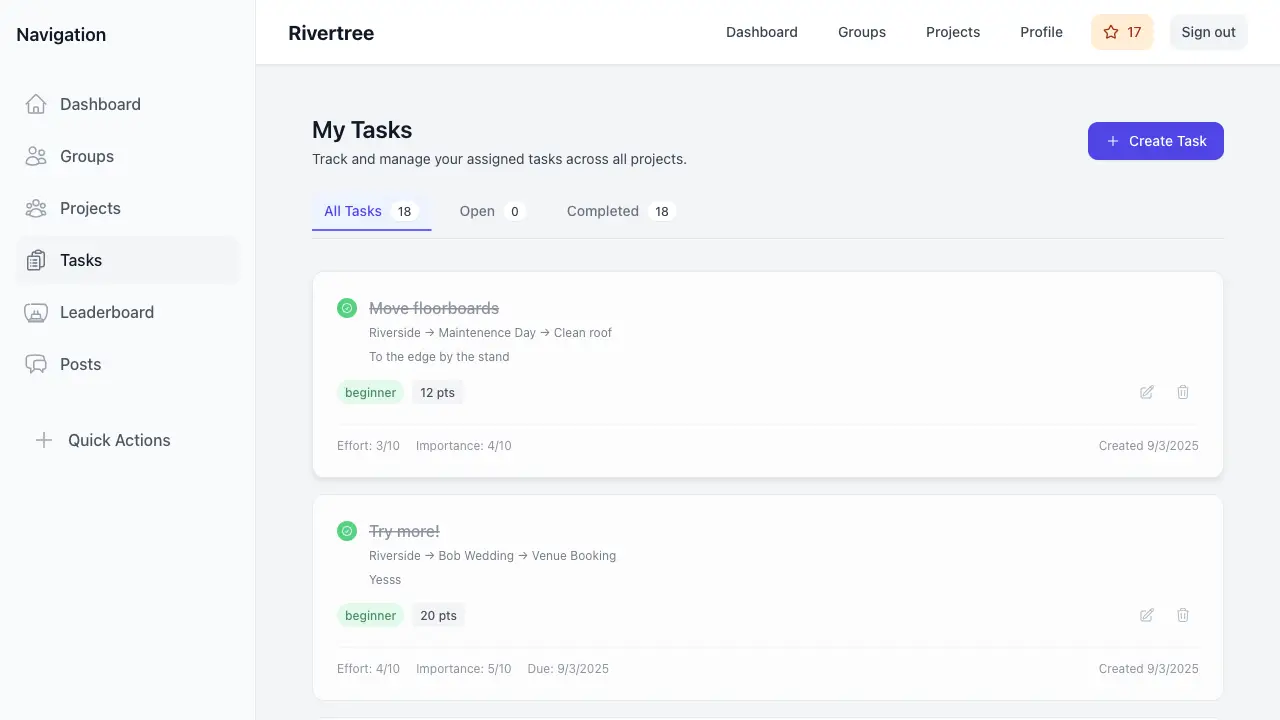Click the Leaderboard icon in sidebar
This screenshot has height=720, width=1280.
(x=36, y=312)
